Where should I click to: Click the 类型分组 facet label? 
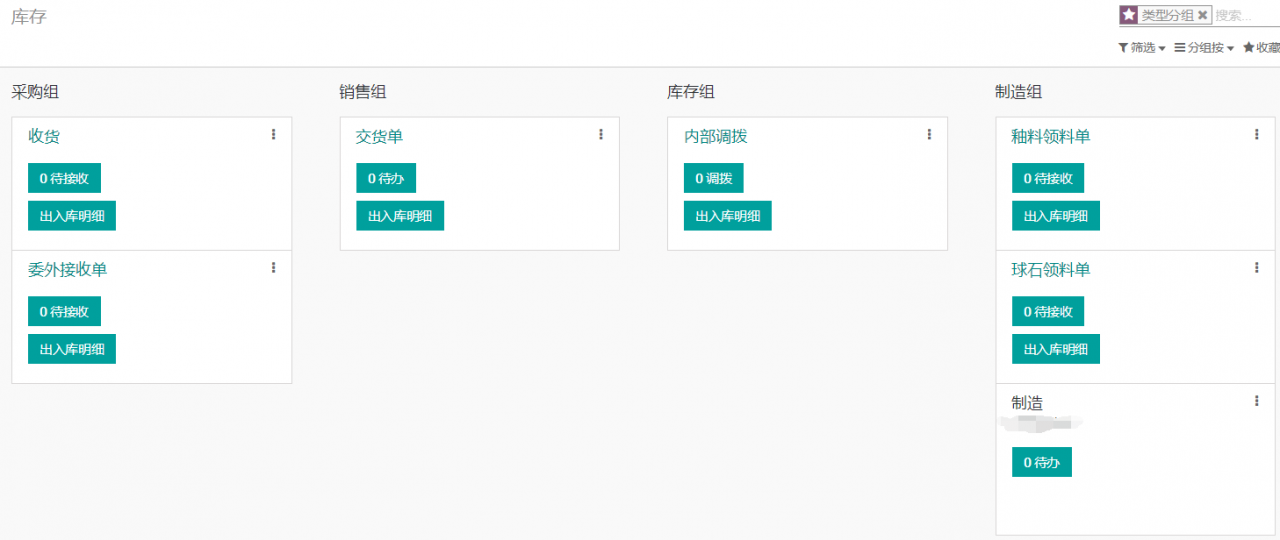pos(1168,15)
